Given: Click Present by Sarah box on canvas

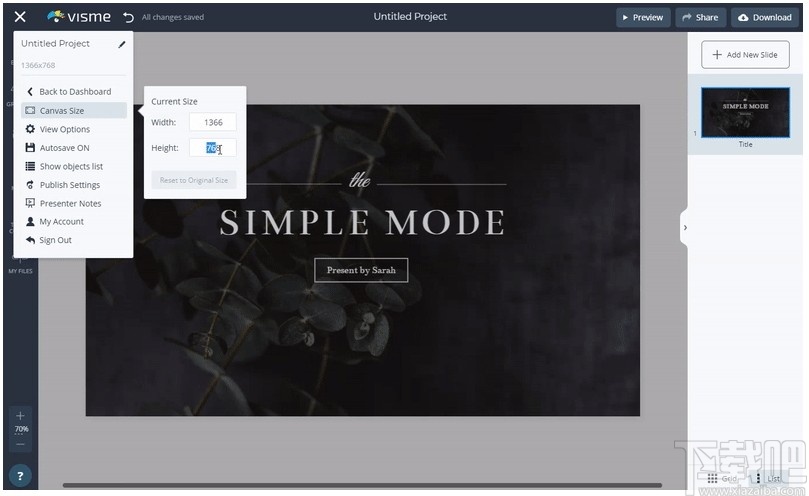Looking at the screenshot, I should [361, 270].
